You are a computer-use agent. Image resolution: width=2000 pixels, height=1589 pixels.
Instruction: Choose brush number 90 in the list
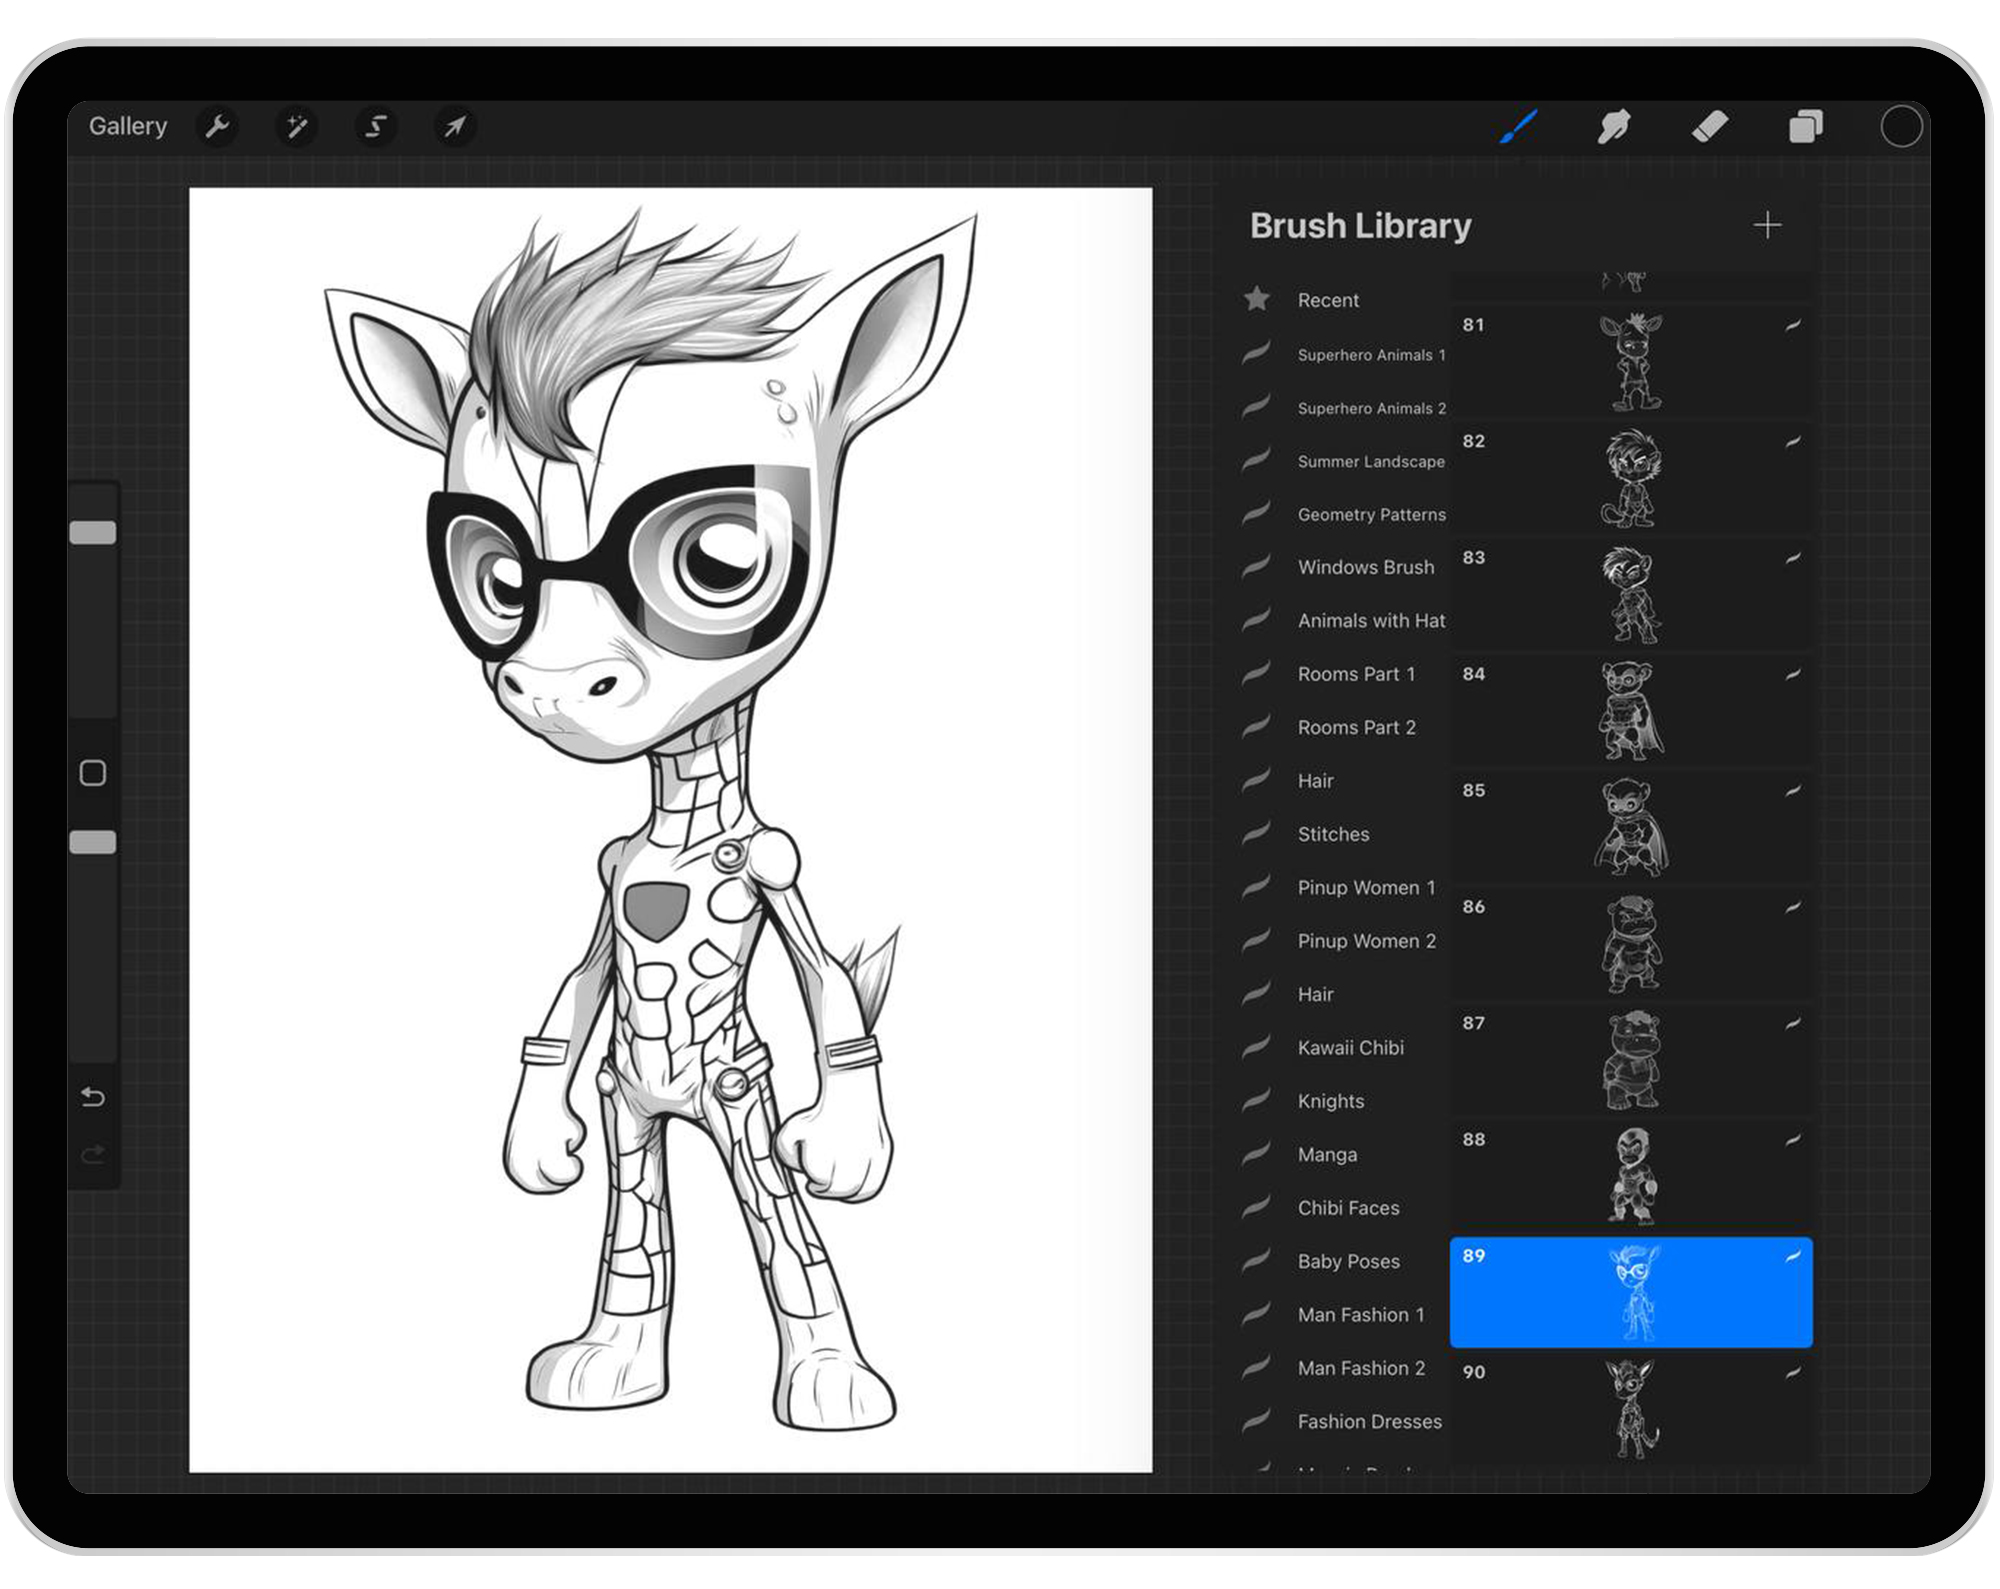[x=1631, y=1408]
